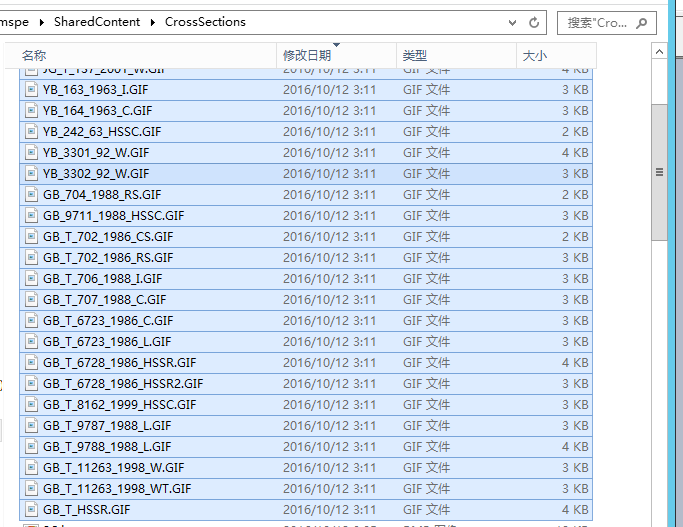The width and height of the screenshot is (683, 527).
Task: Expand the breadcrumb arrow before SharedContent
Action: (x=41, y=22)
